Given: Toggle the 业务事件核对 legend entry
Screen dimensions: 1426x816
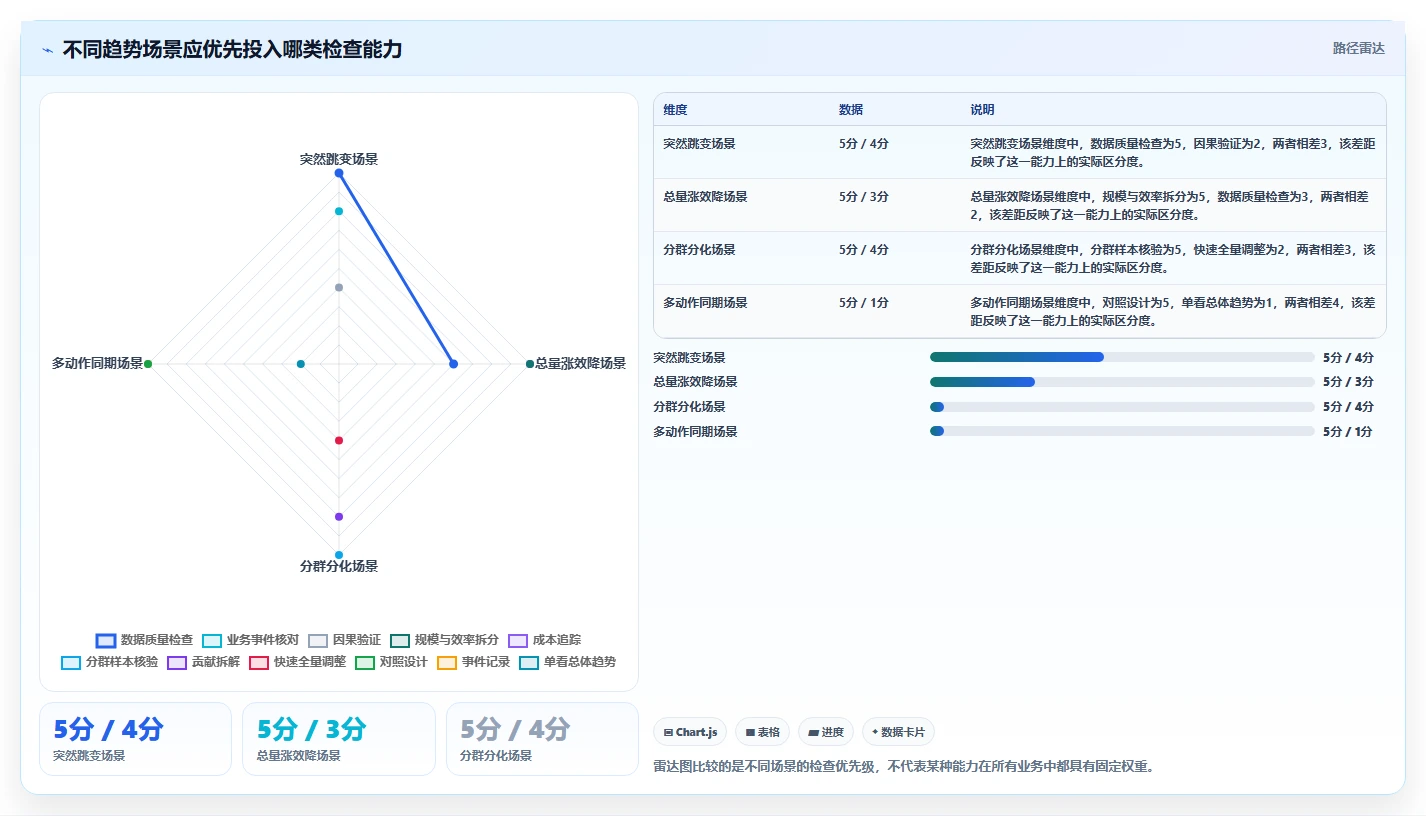Looking at the screenshot, I should (x=251, y=640).
